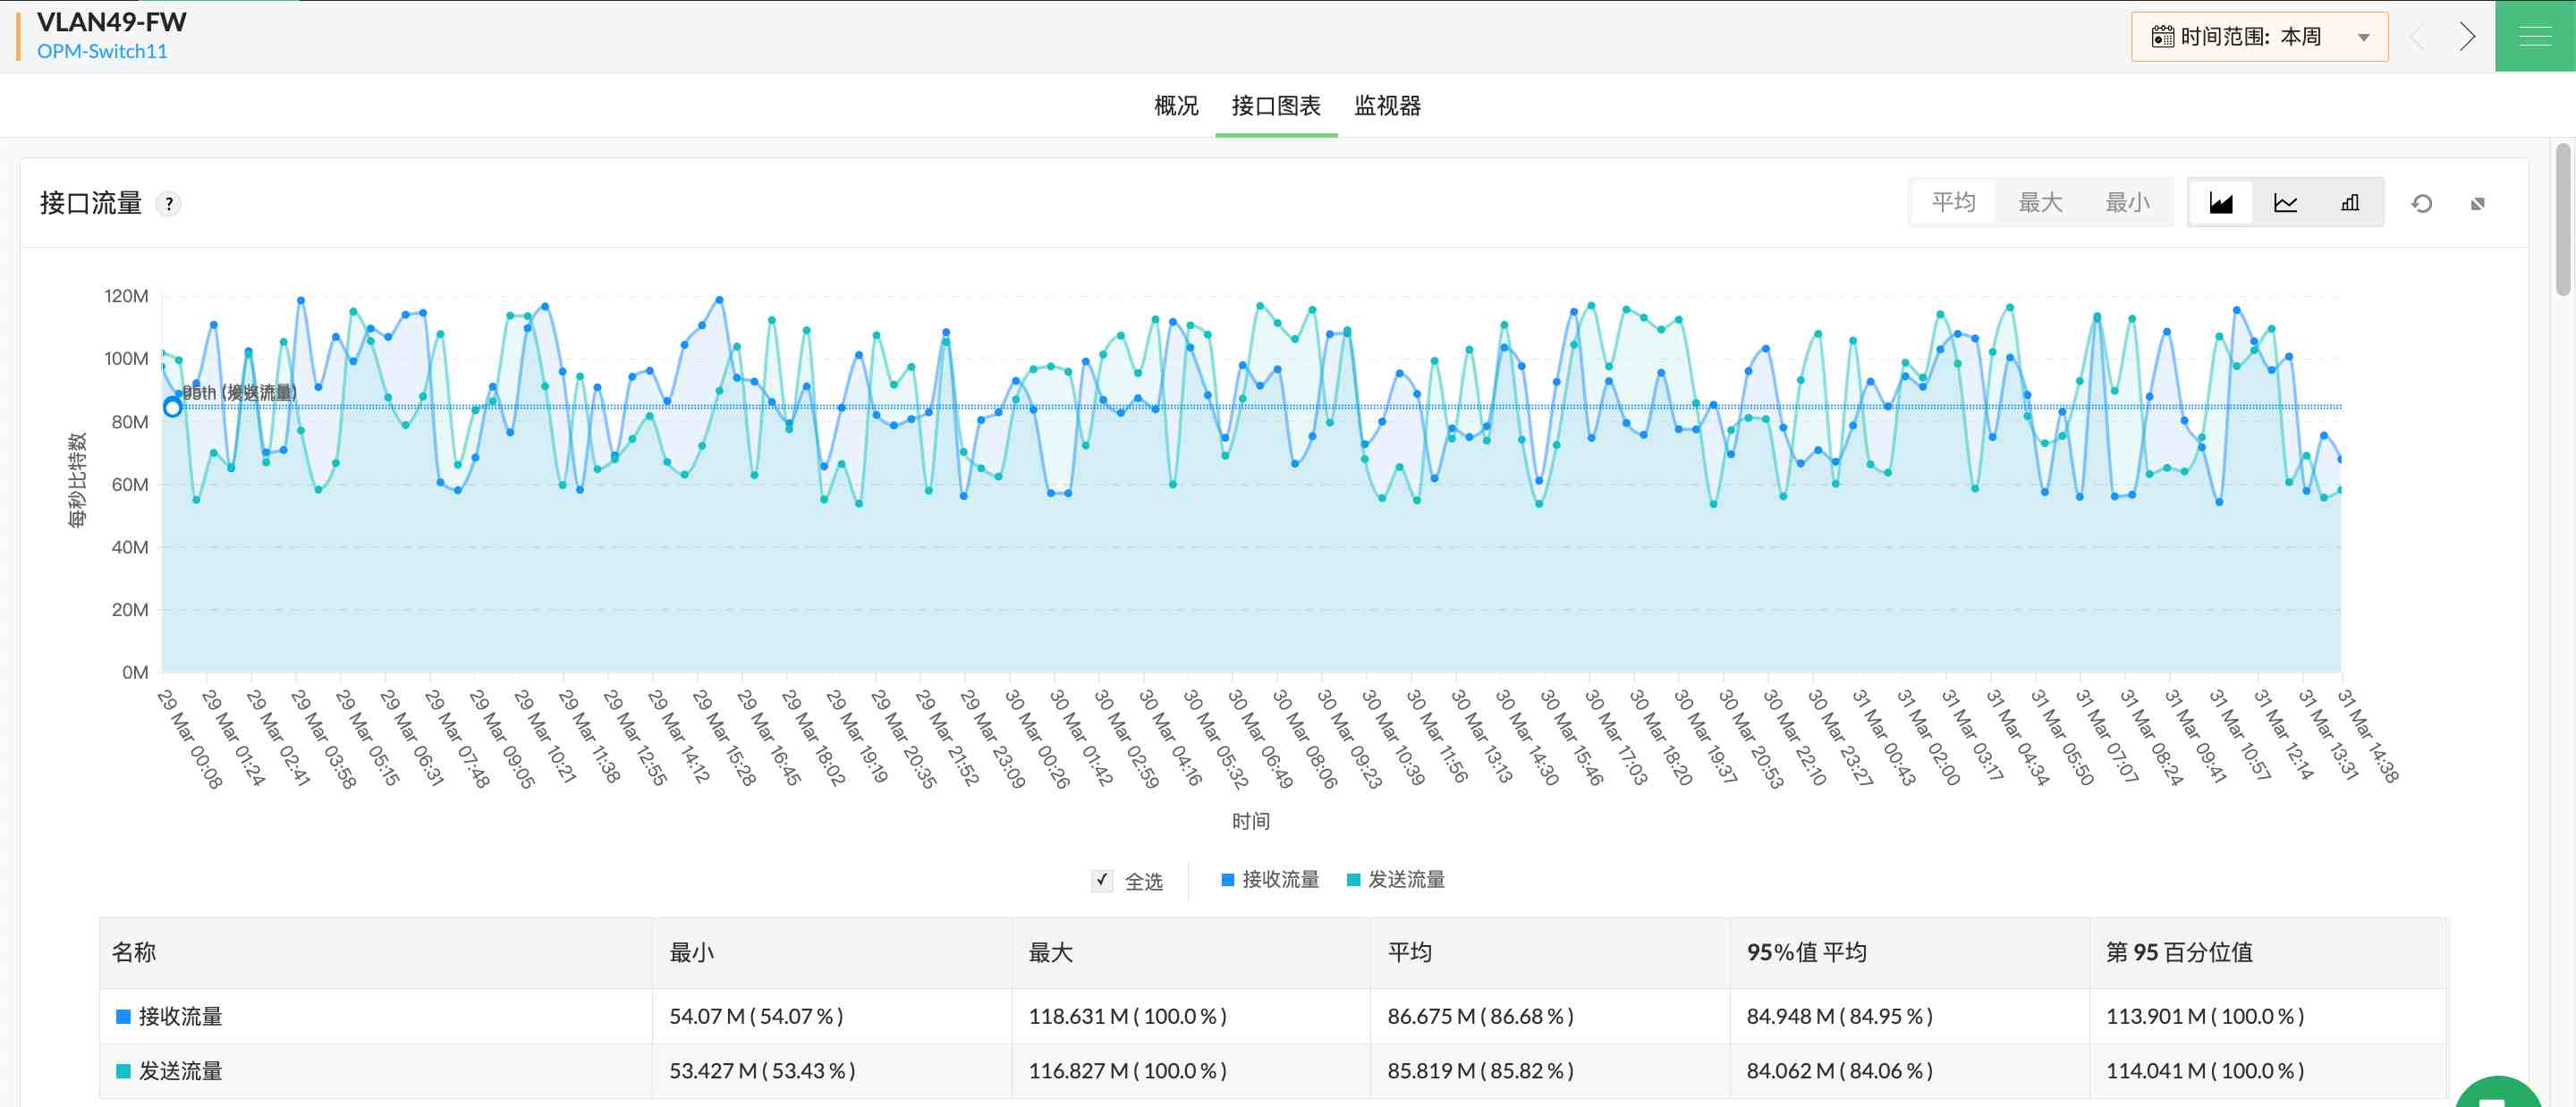Select the 最大 data option
Image resolution: width=2576 pixels, height=1107 pixels.
(x=2040, y=203)
